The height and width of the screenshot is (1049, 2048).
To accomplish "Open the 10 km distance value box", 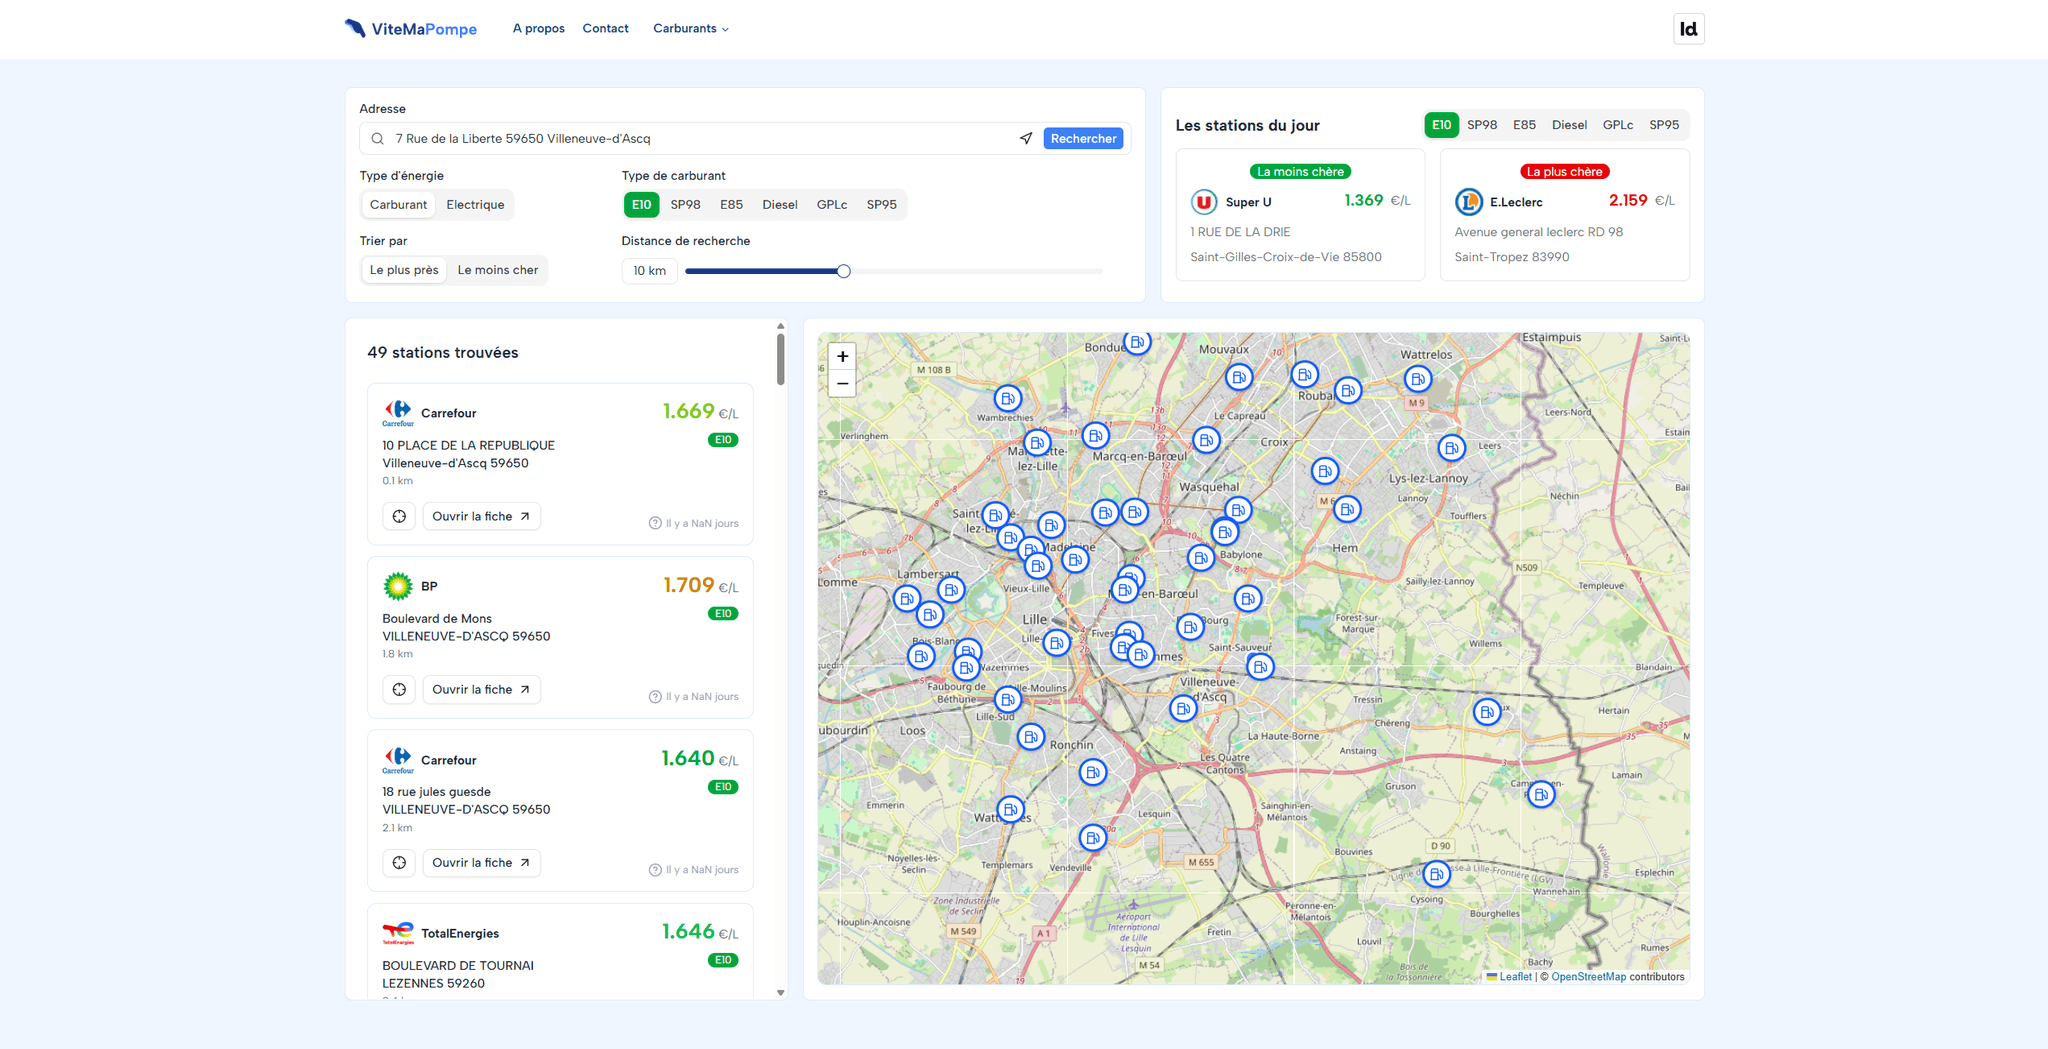I will tap(649, 271).
